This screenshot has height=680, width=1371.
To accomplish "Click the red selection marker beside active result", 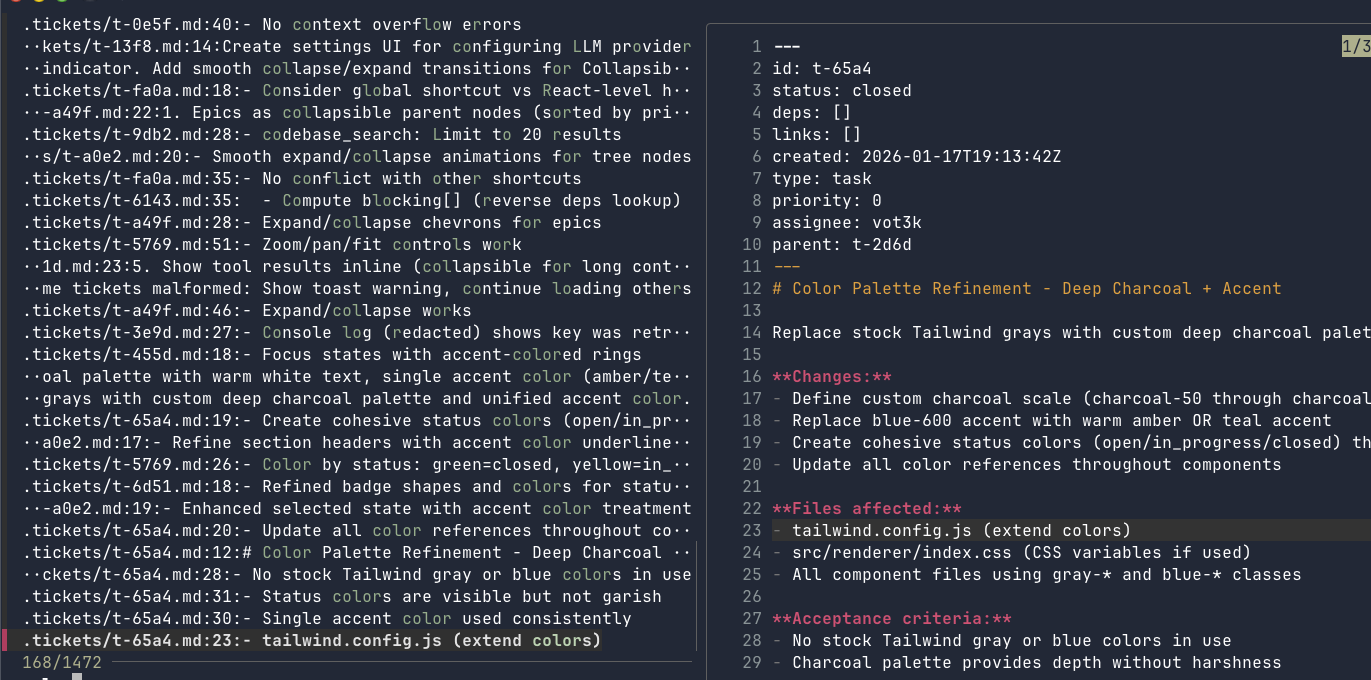I will coord(3,640).
